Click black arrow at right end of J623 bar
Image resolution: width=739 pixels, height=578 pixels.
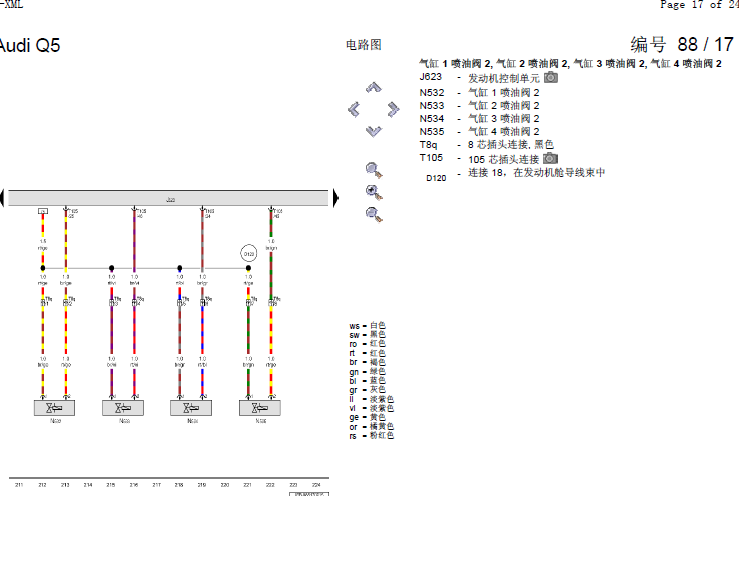(x=336, y=198)
